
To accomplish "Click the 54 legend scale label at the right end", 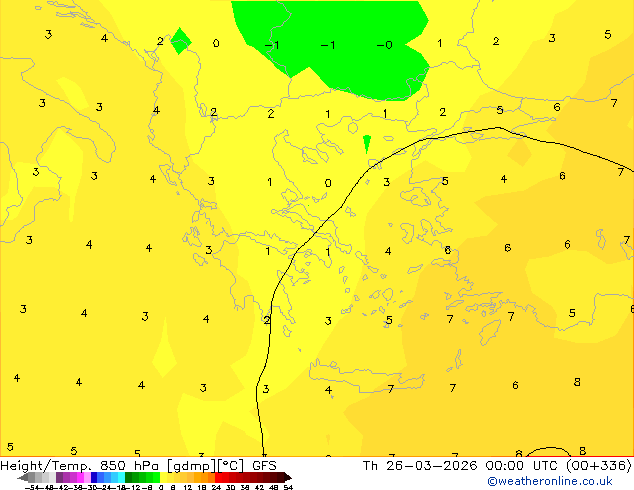I will click(288, 488).
